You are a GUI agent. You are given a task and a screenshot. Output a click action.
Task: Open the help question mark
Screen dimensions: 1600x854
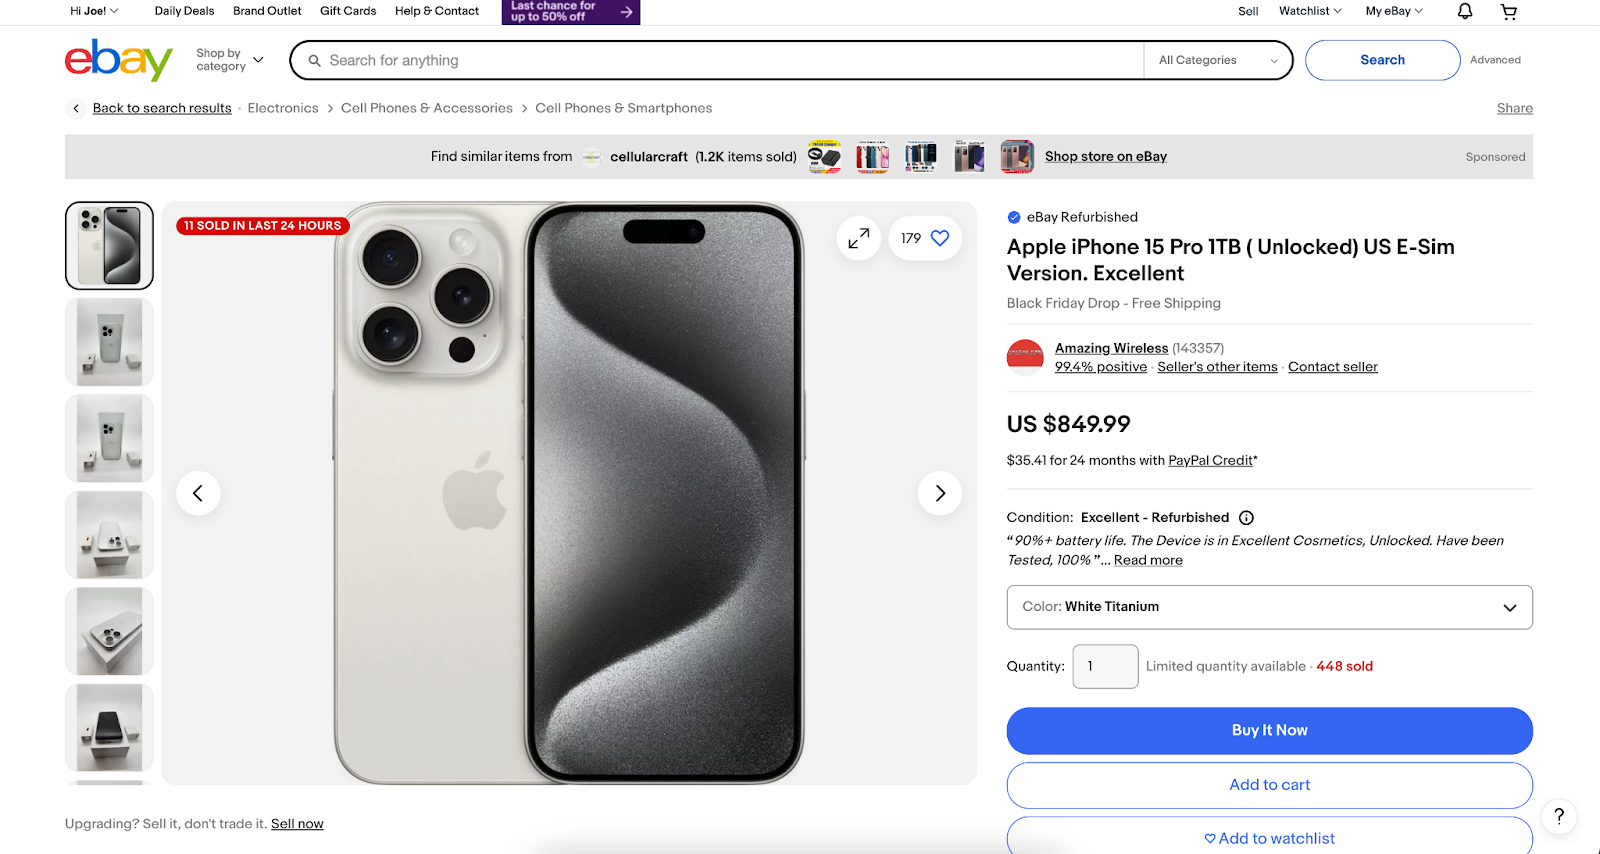(1557, 816)
